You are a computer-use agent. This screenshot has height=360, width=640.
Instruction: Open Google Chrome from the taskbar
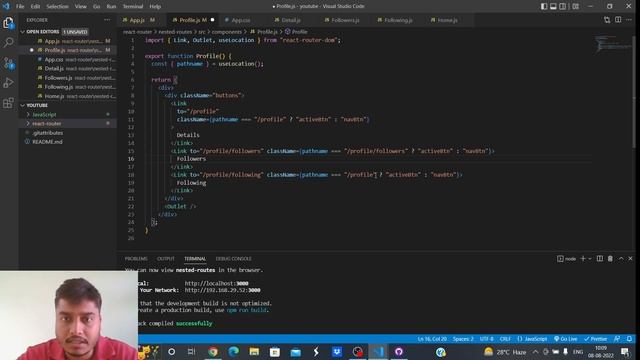click(x=213, y=351)
